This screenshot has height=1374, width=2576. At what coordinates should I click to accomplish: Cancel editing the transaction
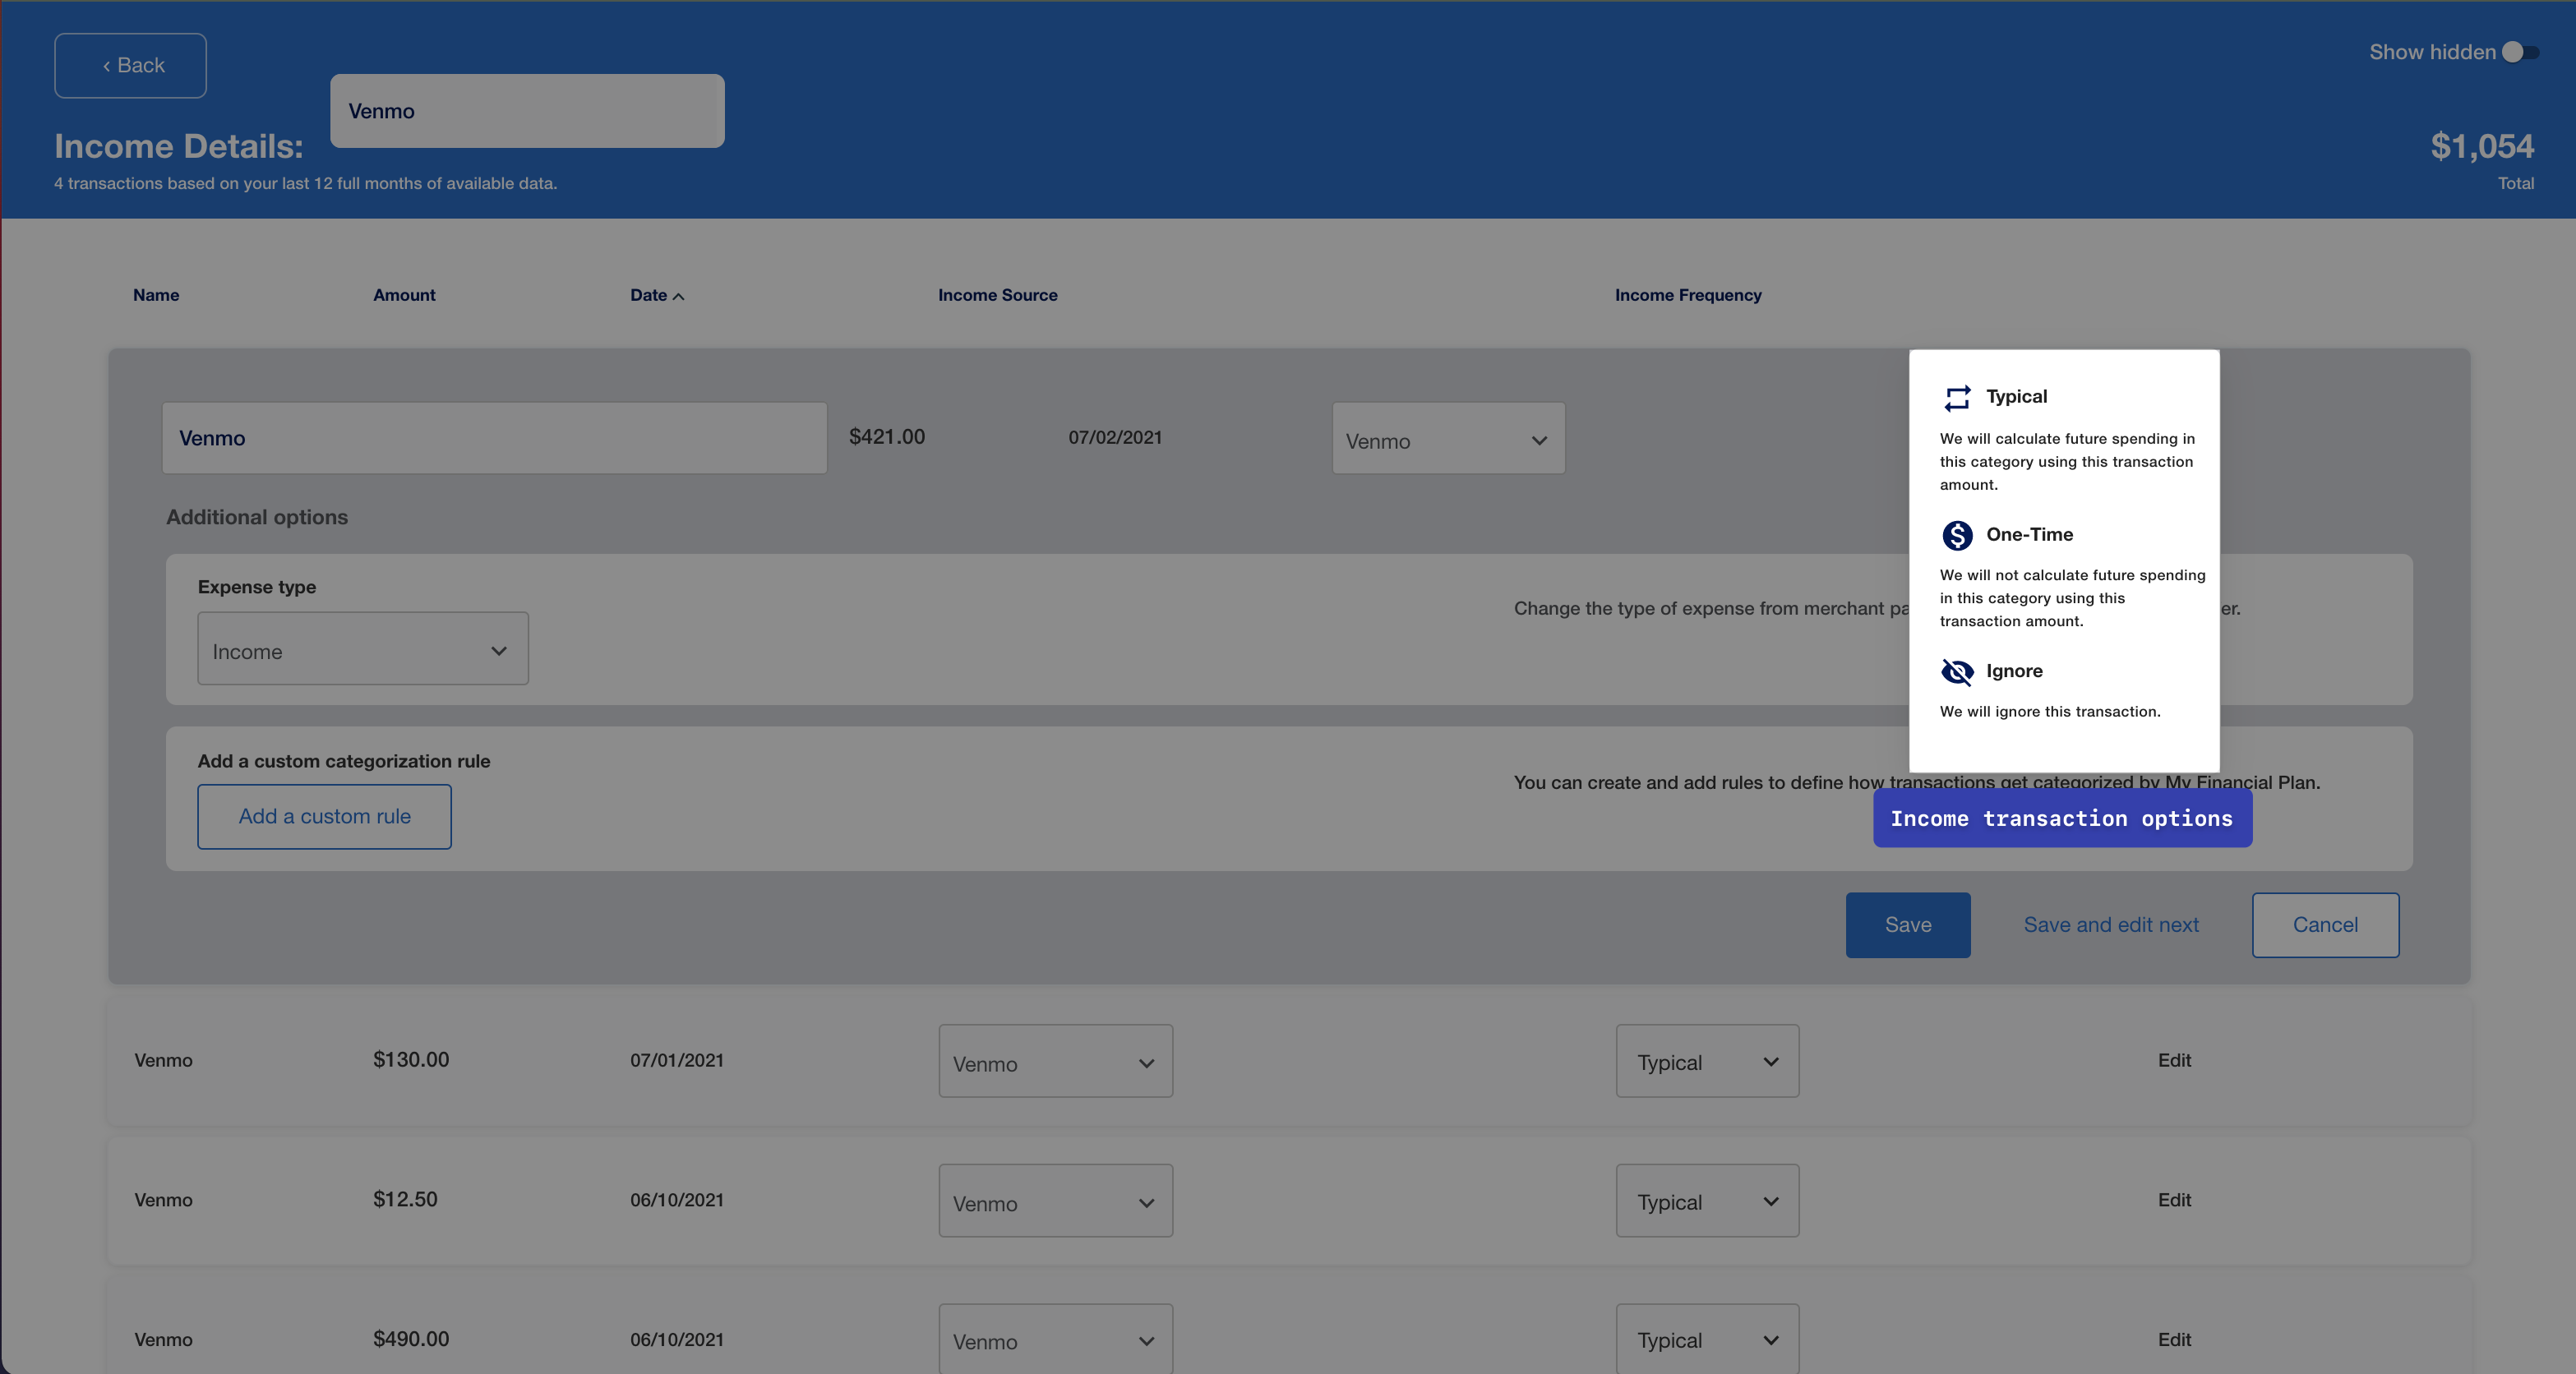coord(2325,925)
